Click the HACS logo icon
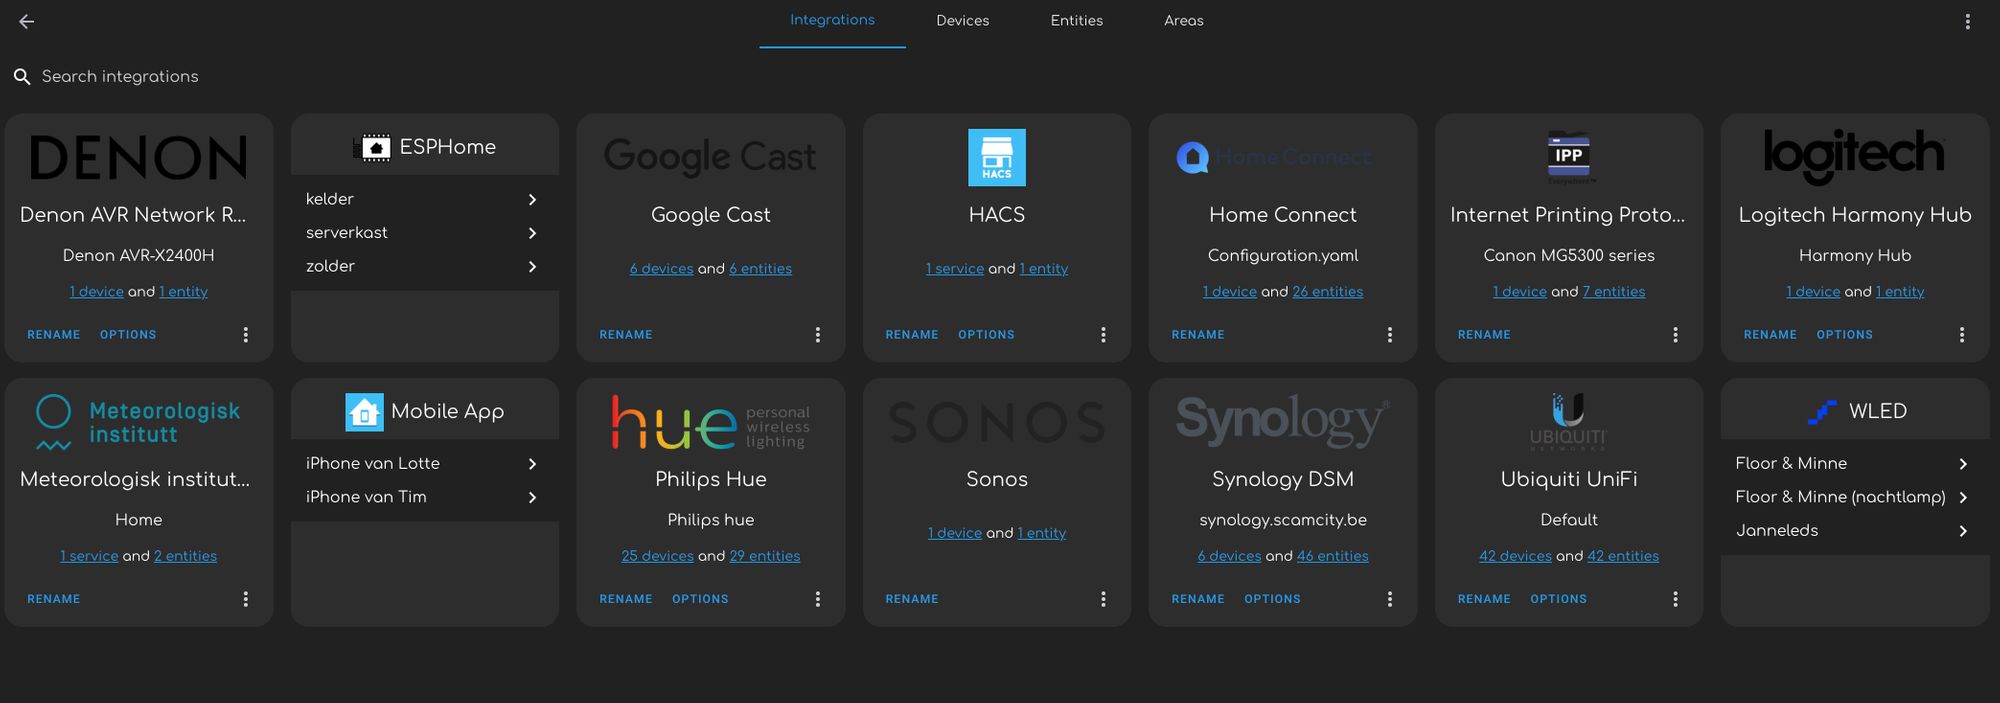Viewport: 2000px width, 703px height. pos(996,157)
